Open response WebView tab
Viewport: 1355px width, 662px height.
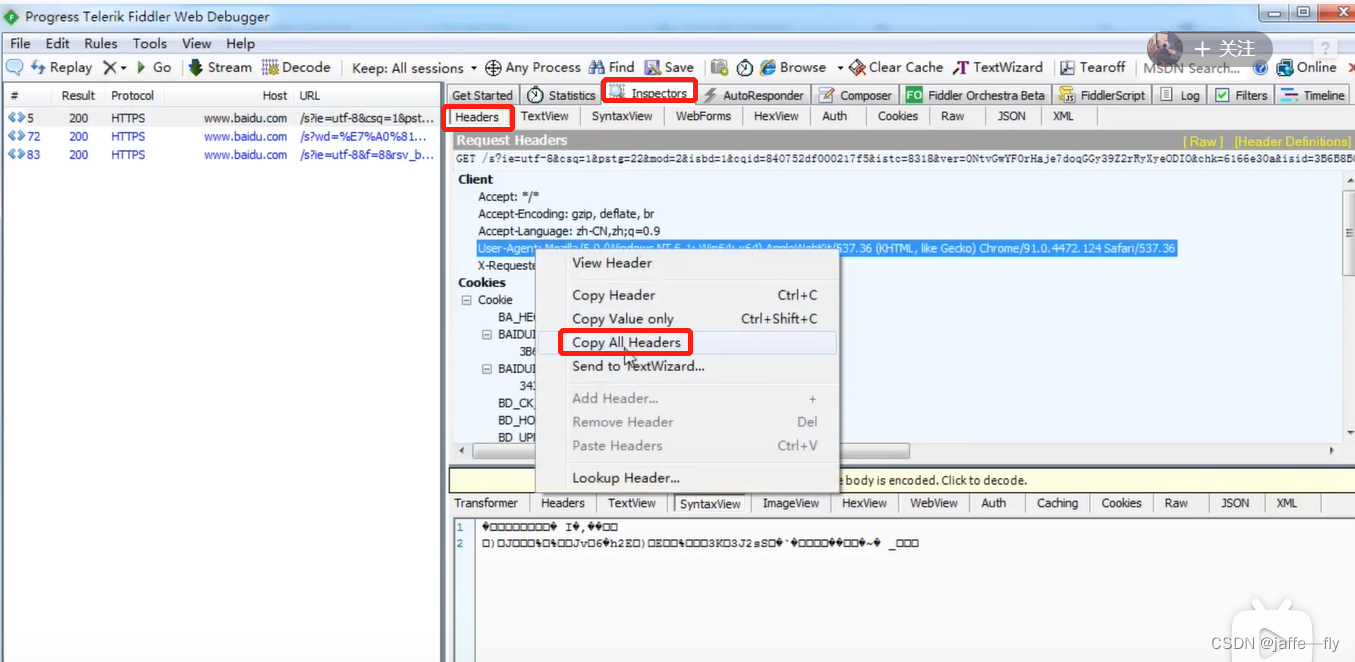(x=934, y=503)
